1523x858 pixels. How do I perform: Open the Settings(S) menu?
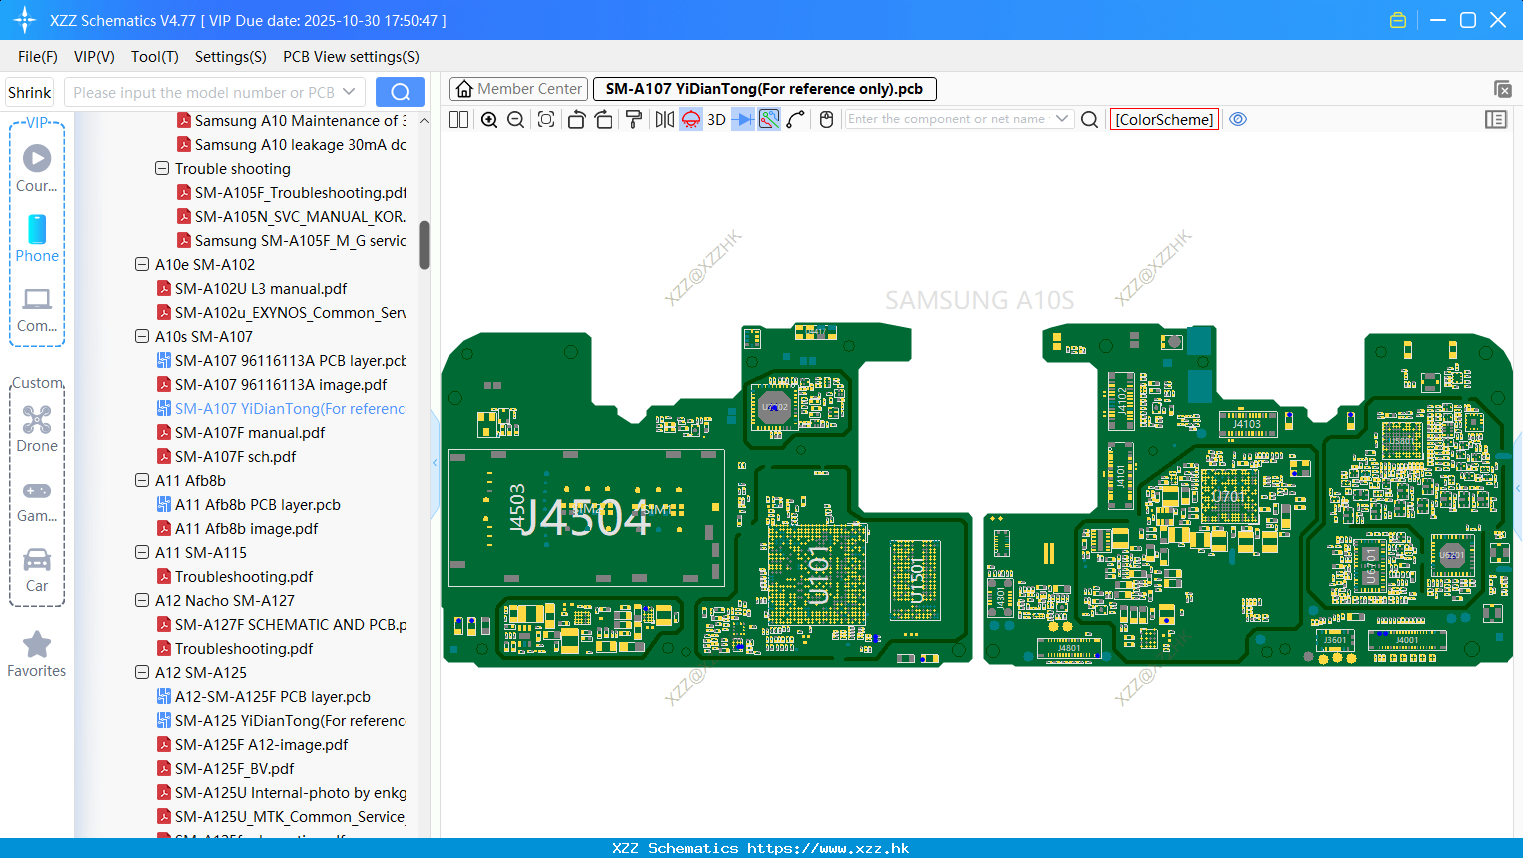pyautogui.click(x=231, y=57)
